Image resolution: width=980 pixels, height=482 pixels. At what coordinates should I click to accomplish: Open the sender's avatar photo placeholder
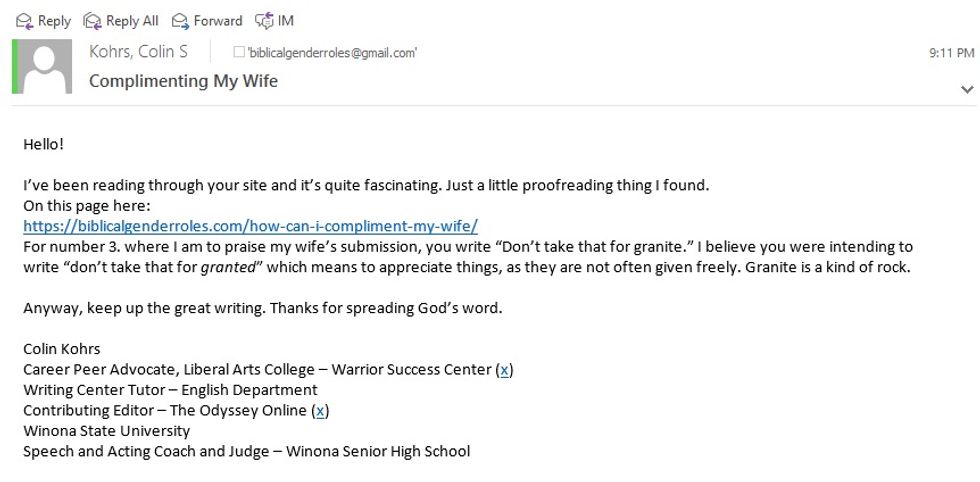coord(46,67)
